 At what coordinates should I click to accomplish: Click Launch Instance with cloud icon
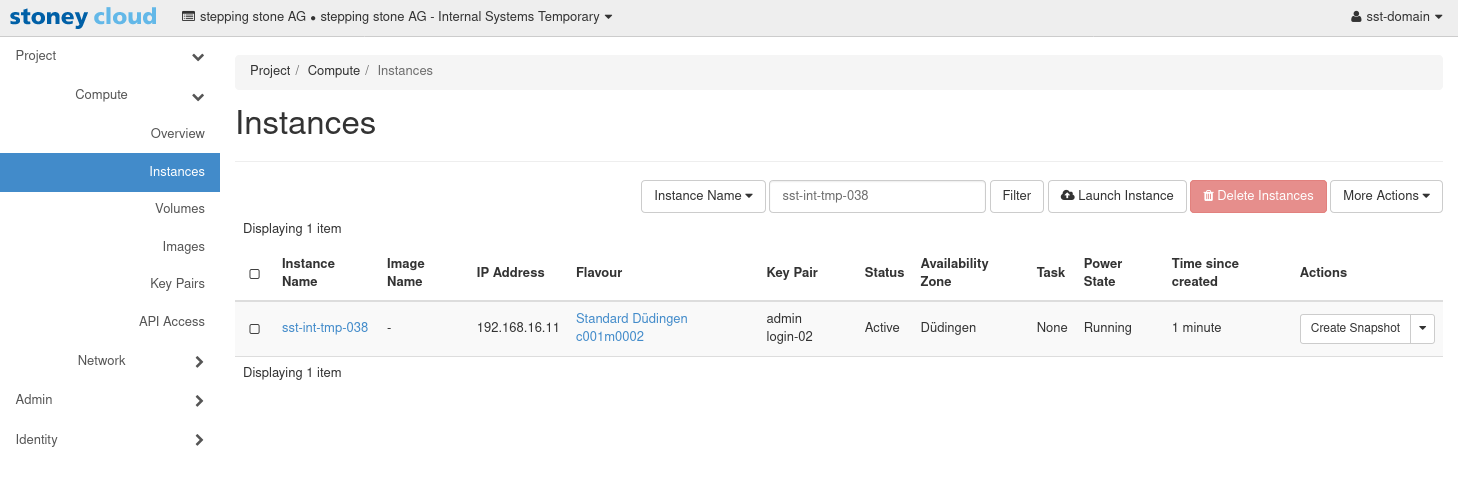pos(1117,196)
